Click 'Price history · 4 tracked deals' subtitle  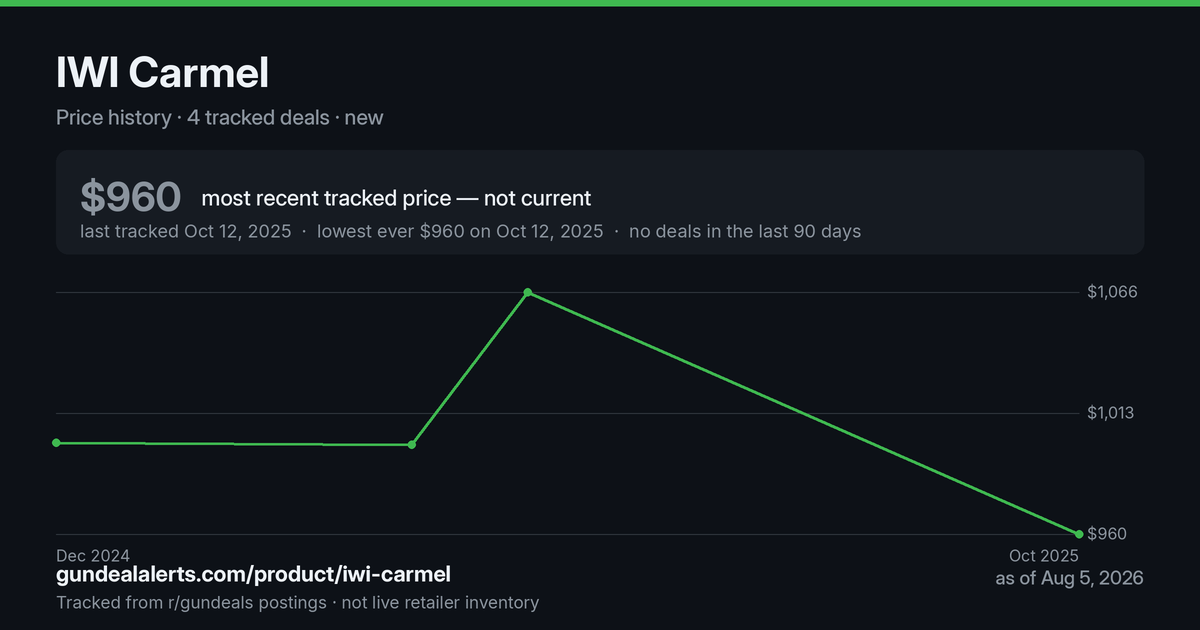click(192, 117)
